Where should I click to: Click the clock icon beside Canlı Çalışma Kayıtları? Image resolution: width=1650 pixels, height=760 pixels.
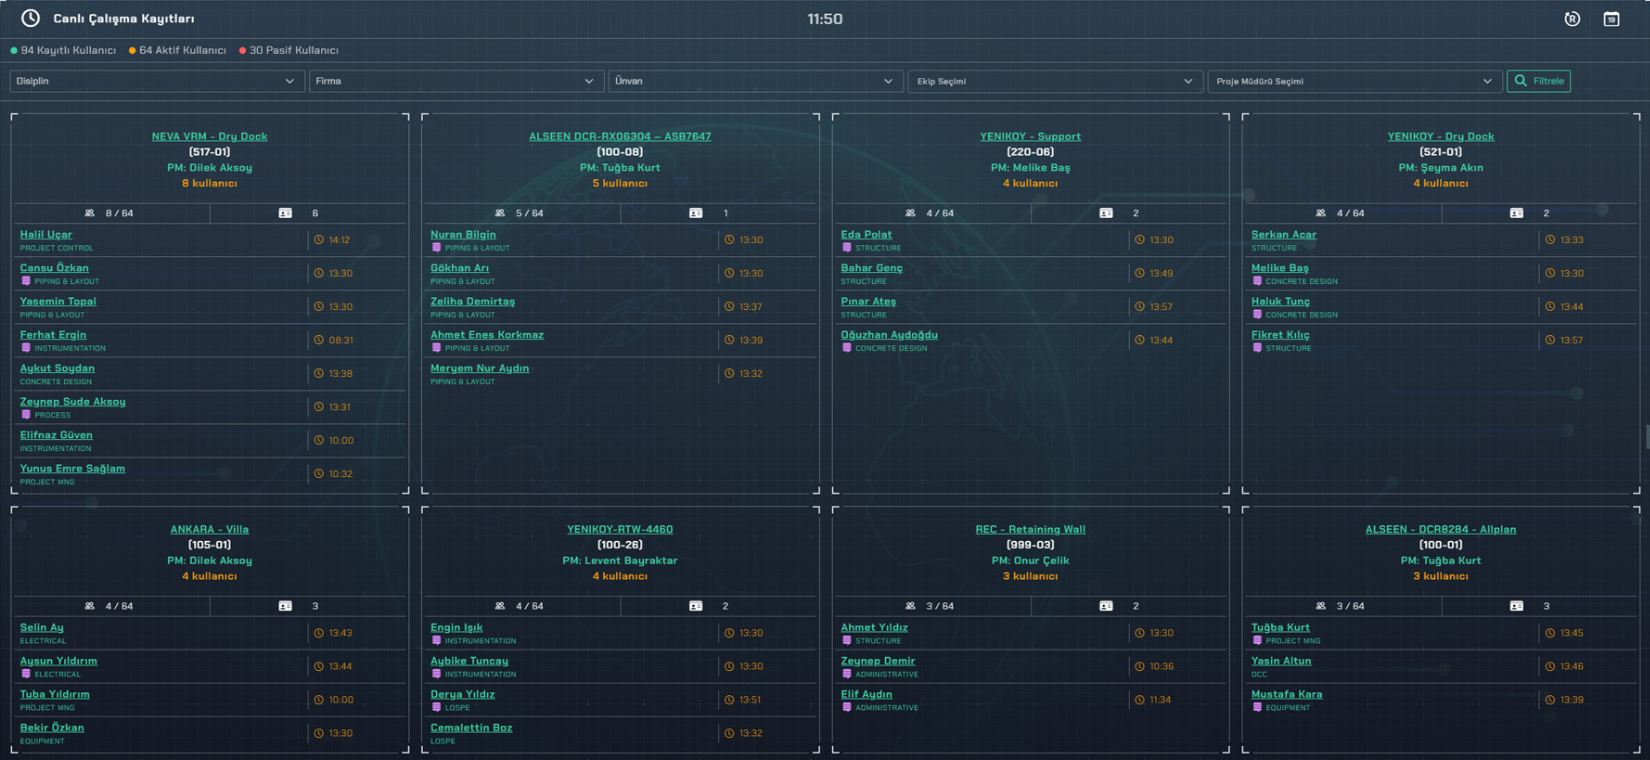31,18
